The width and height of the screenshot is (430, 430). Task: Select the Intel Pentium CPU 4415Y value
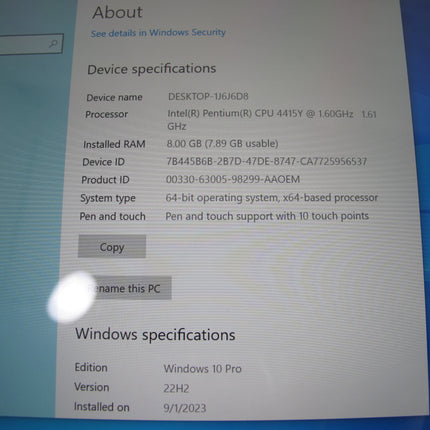[x=272, y=120]
